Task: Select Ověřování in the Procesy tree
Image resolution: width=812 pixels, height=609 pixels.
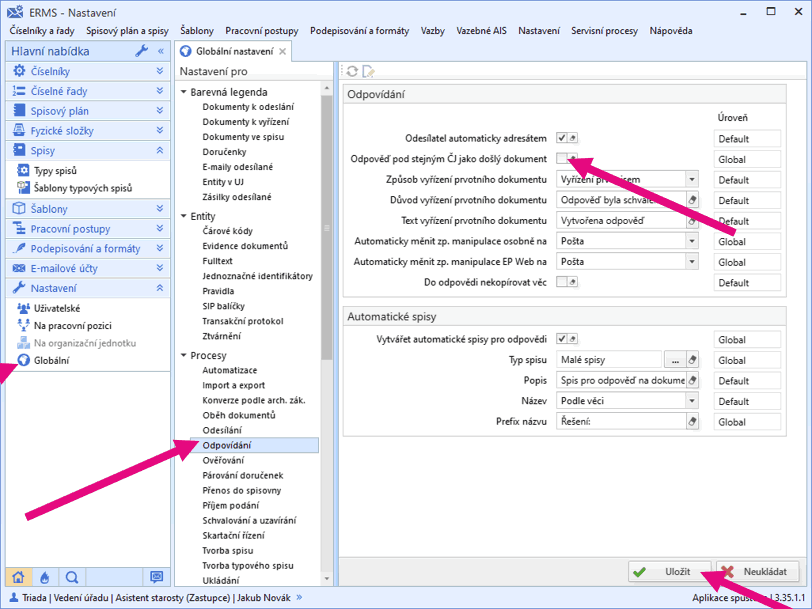Action: [223, 460]
